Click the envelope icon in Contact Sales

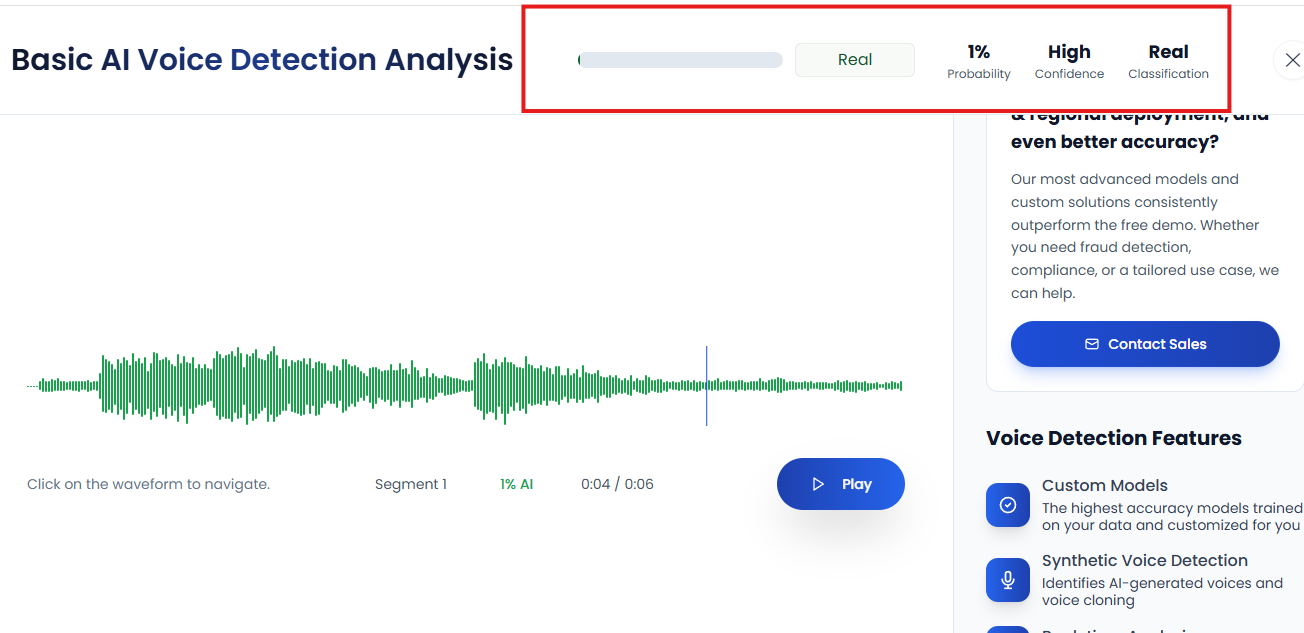point(1092,344)
